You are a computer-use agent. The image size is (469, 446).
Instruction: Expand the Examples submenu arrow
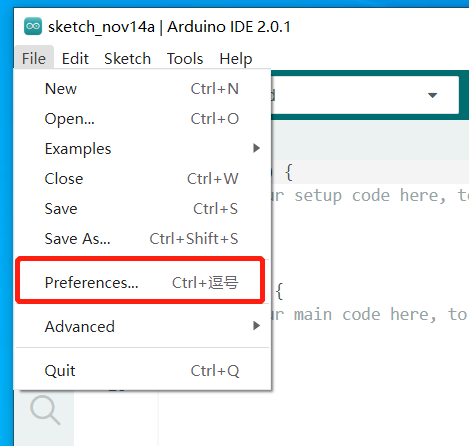coord(256,148)
